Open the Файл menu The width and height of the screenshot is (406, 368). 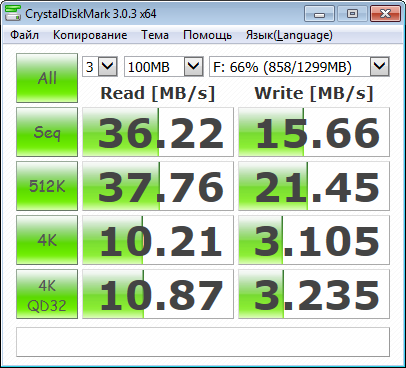coord(24,35)
